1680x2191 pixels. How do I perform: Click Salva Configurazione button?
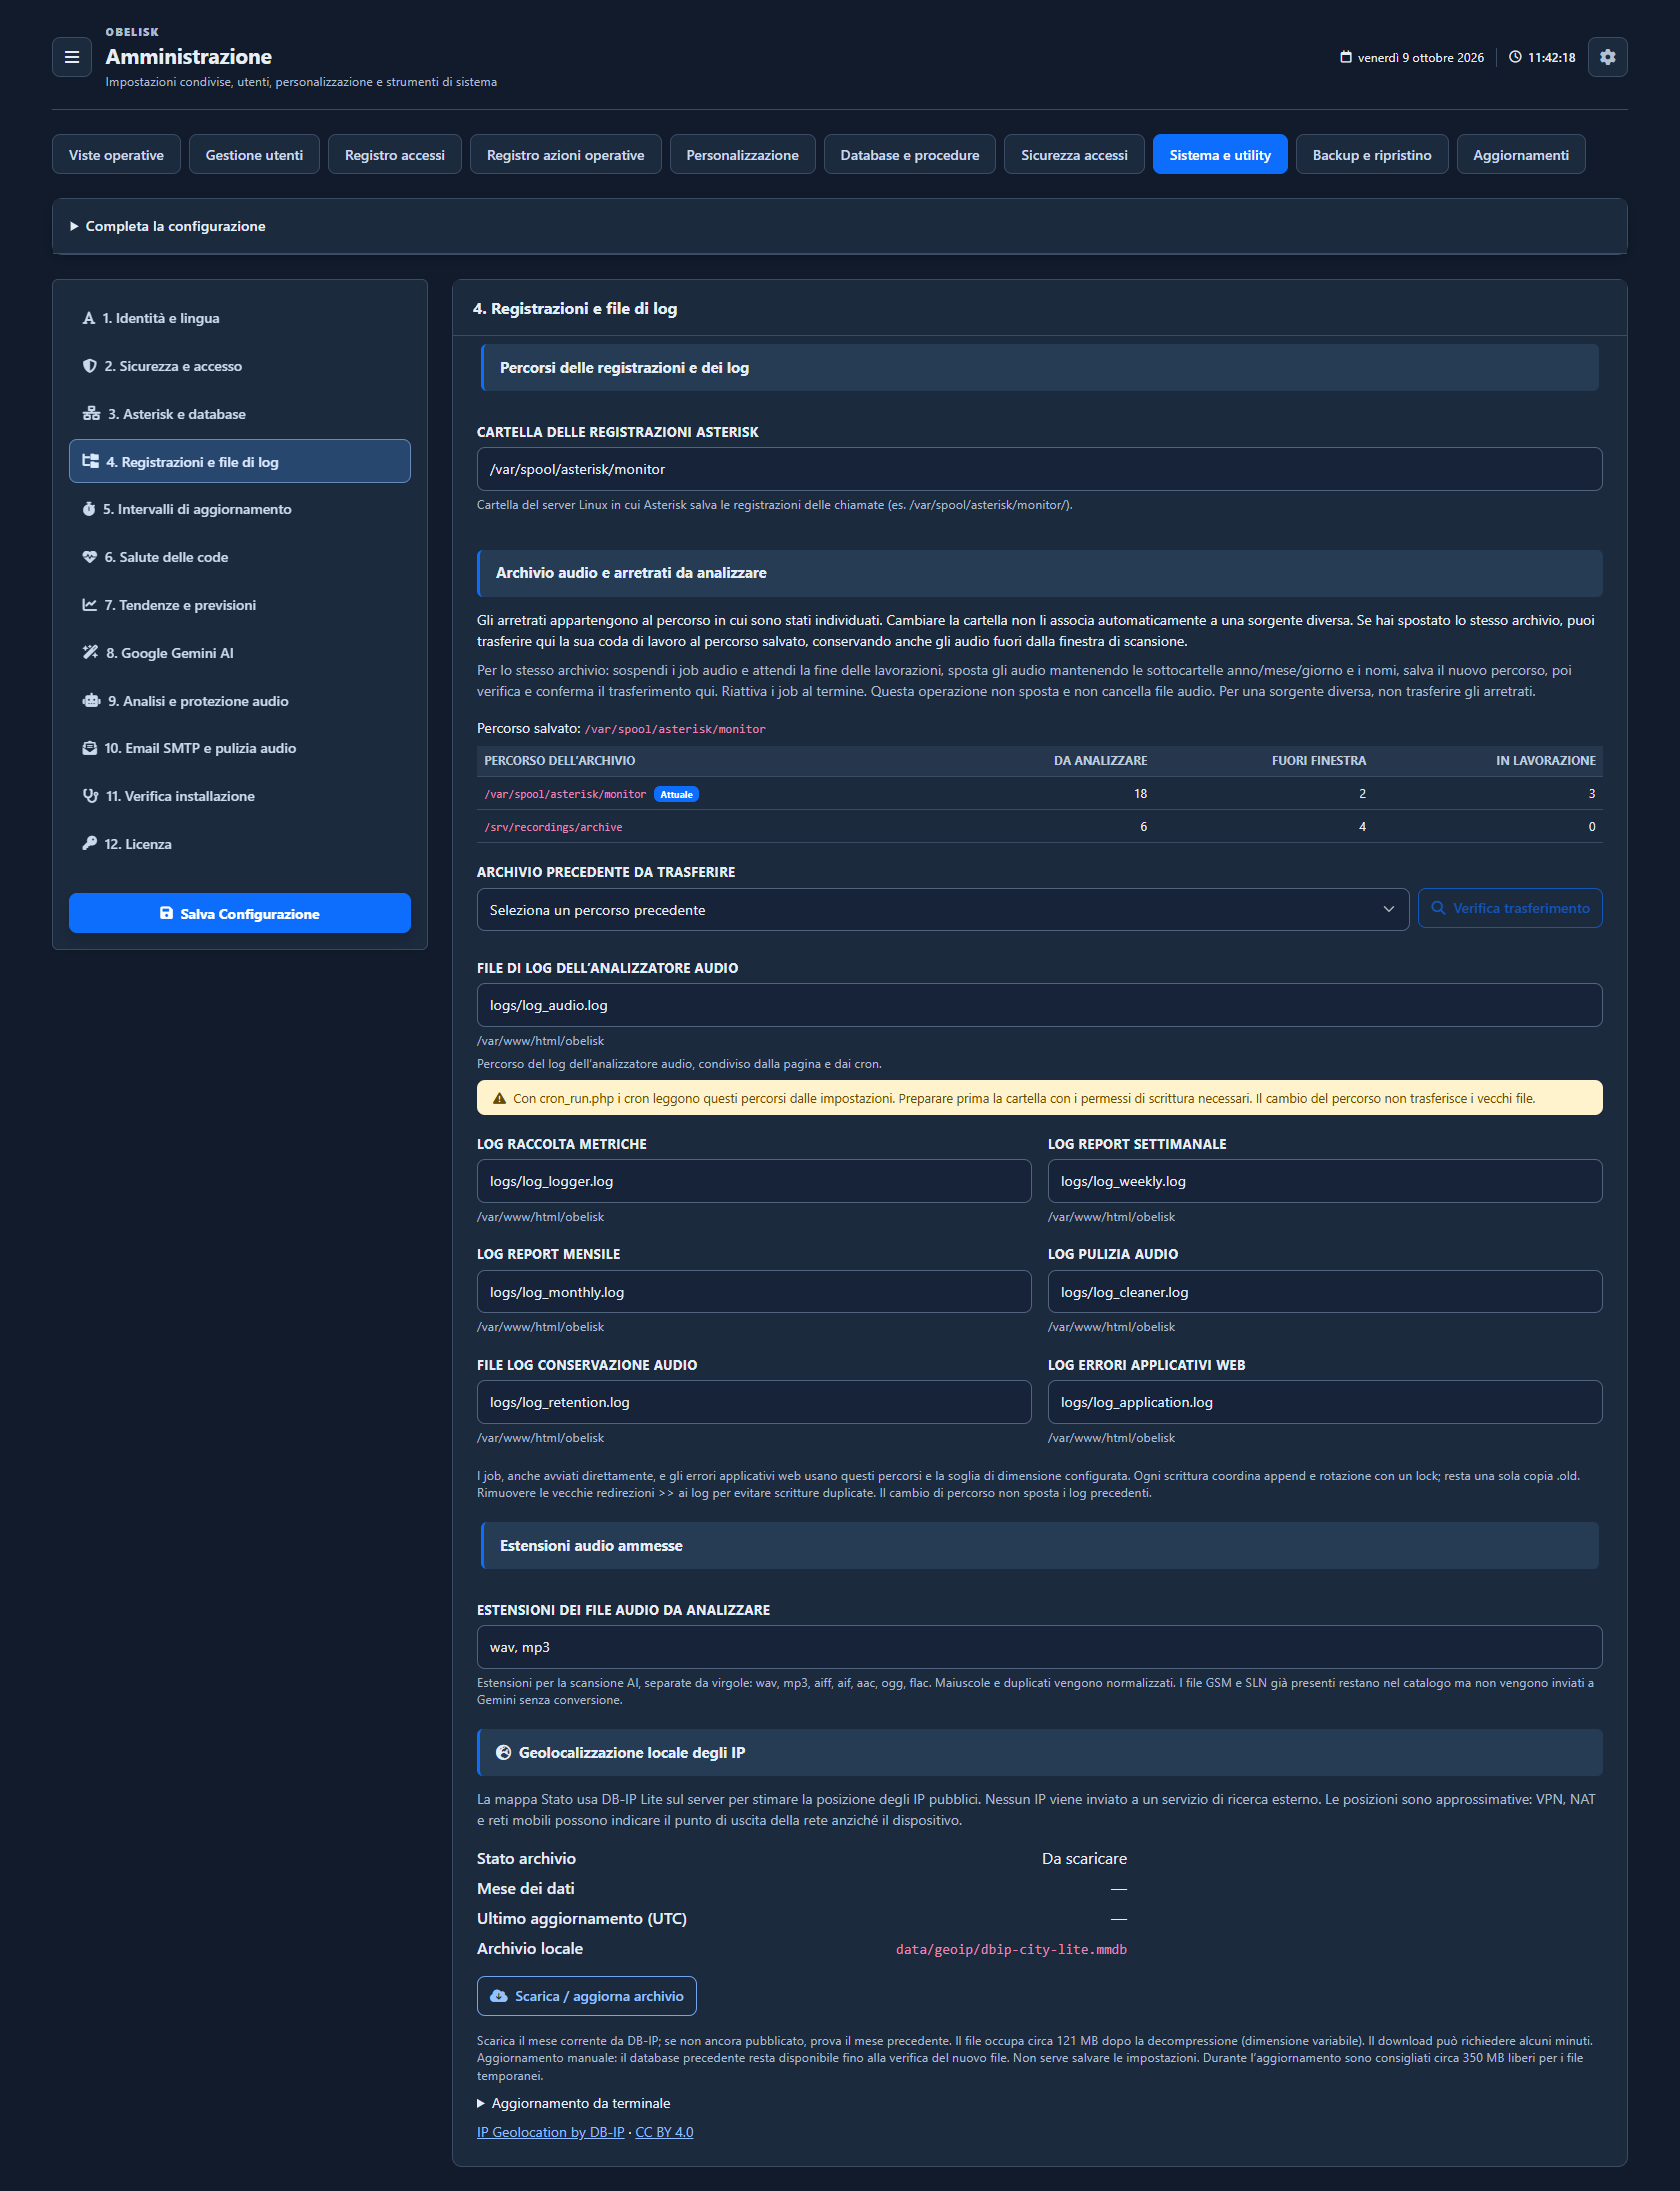pyautogui.click(x=240, y=913)
